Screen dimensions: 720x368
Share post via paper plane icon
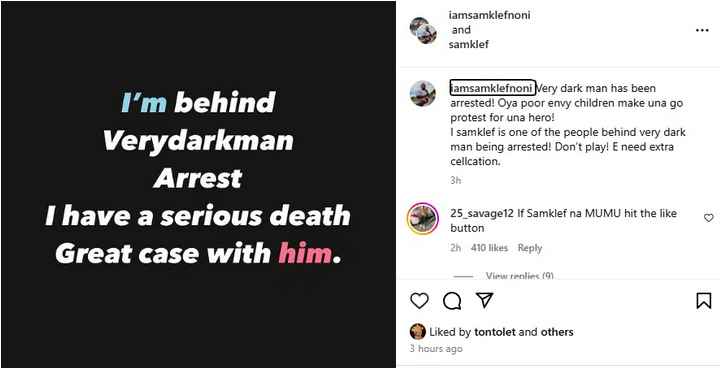pos(484,300)
